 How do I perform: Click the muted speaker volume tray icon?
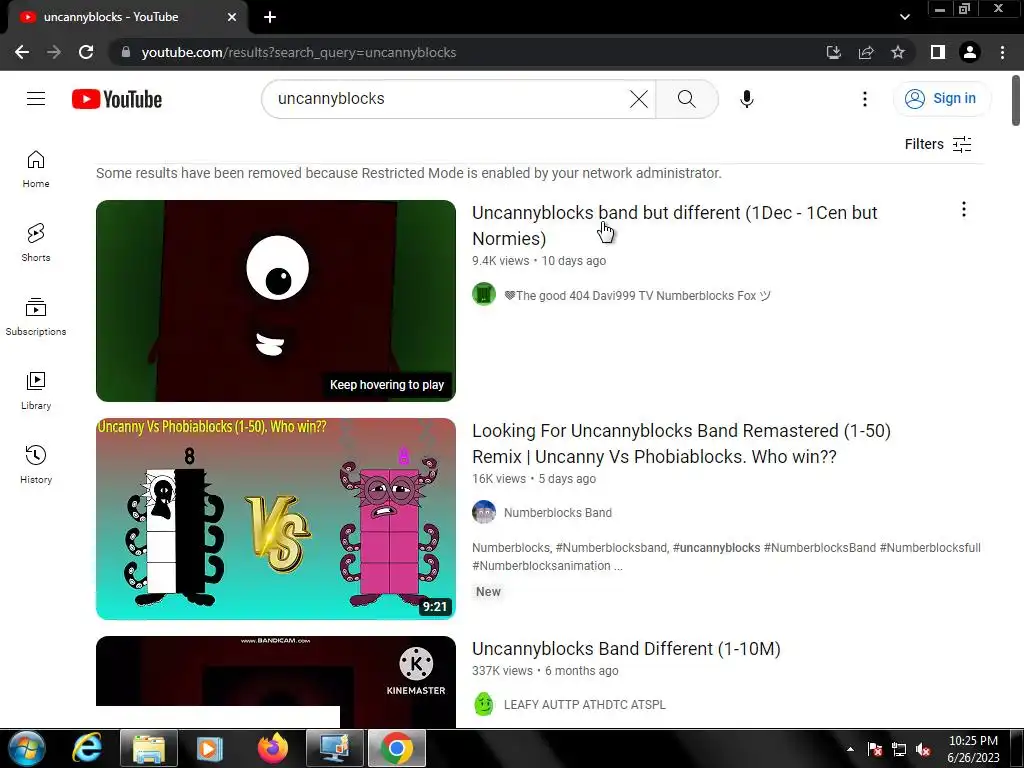(x=923, y=750)
